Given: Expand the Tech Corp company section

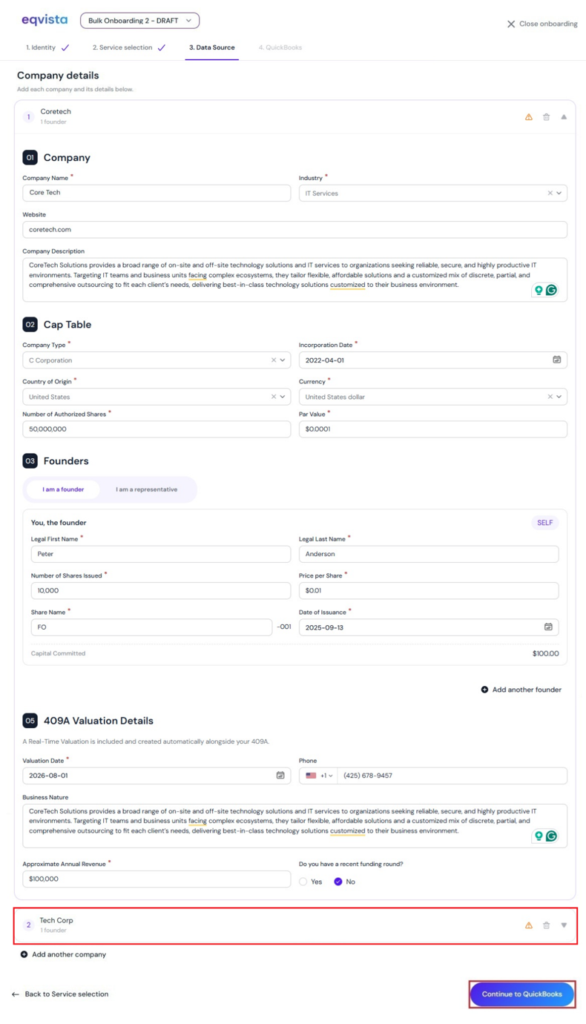Looking at the screenshot, I should tap(564, 925).
